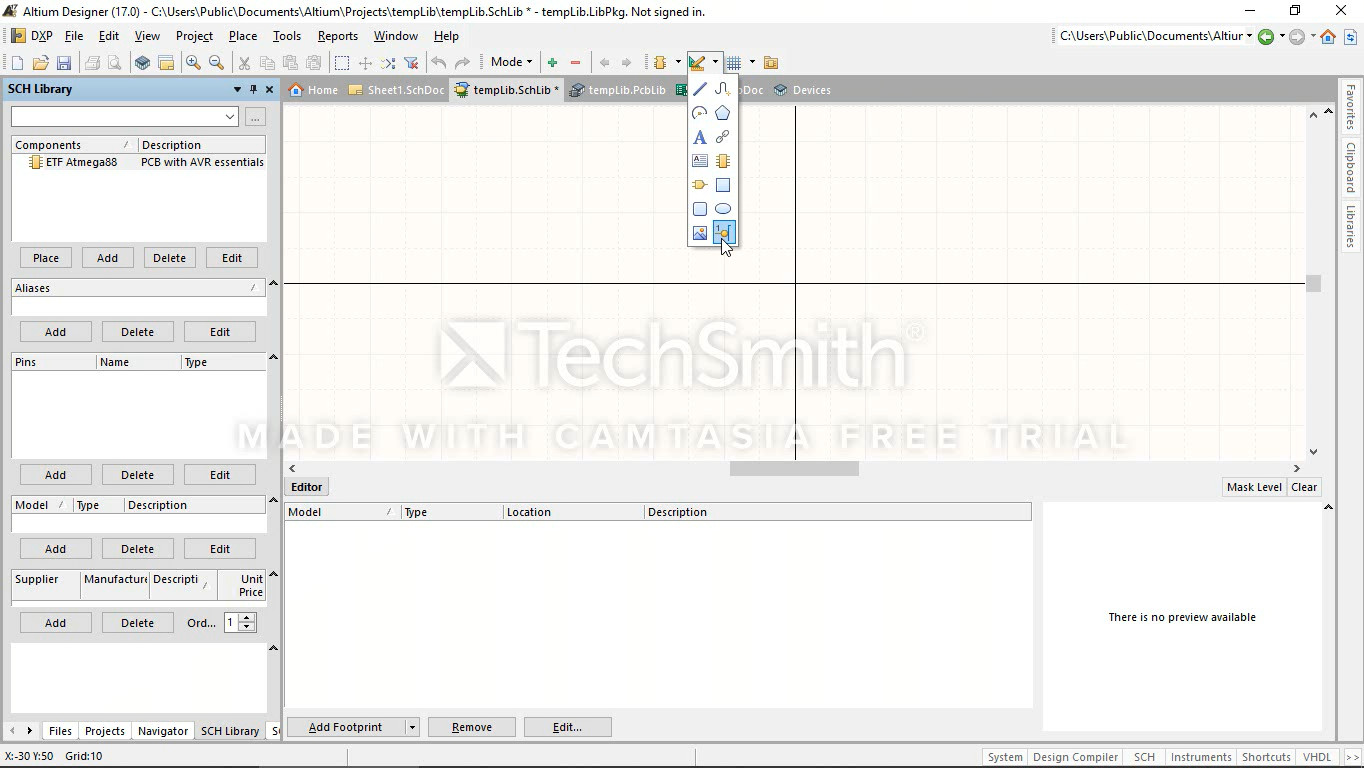The image size is (1364, 768).
Task: Choose the Place Ellipse tool
Action: tap(722, 209)
